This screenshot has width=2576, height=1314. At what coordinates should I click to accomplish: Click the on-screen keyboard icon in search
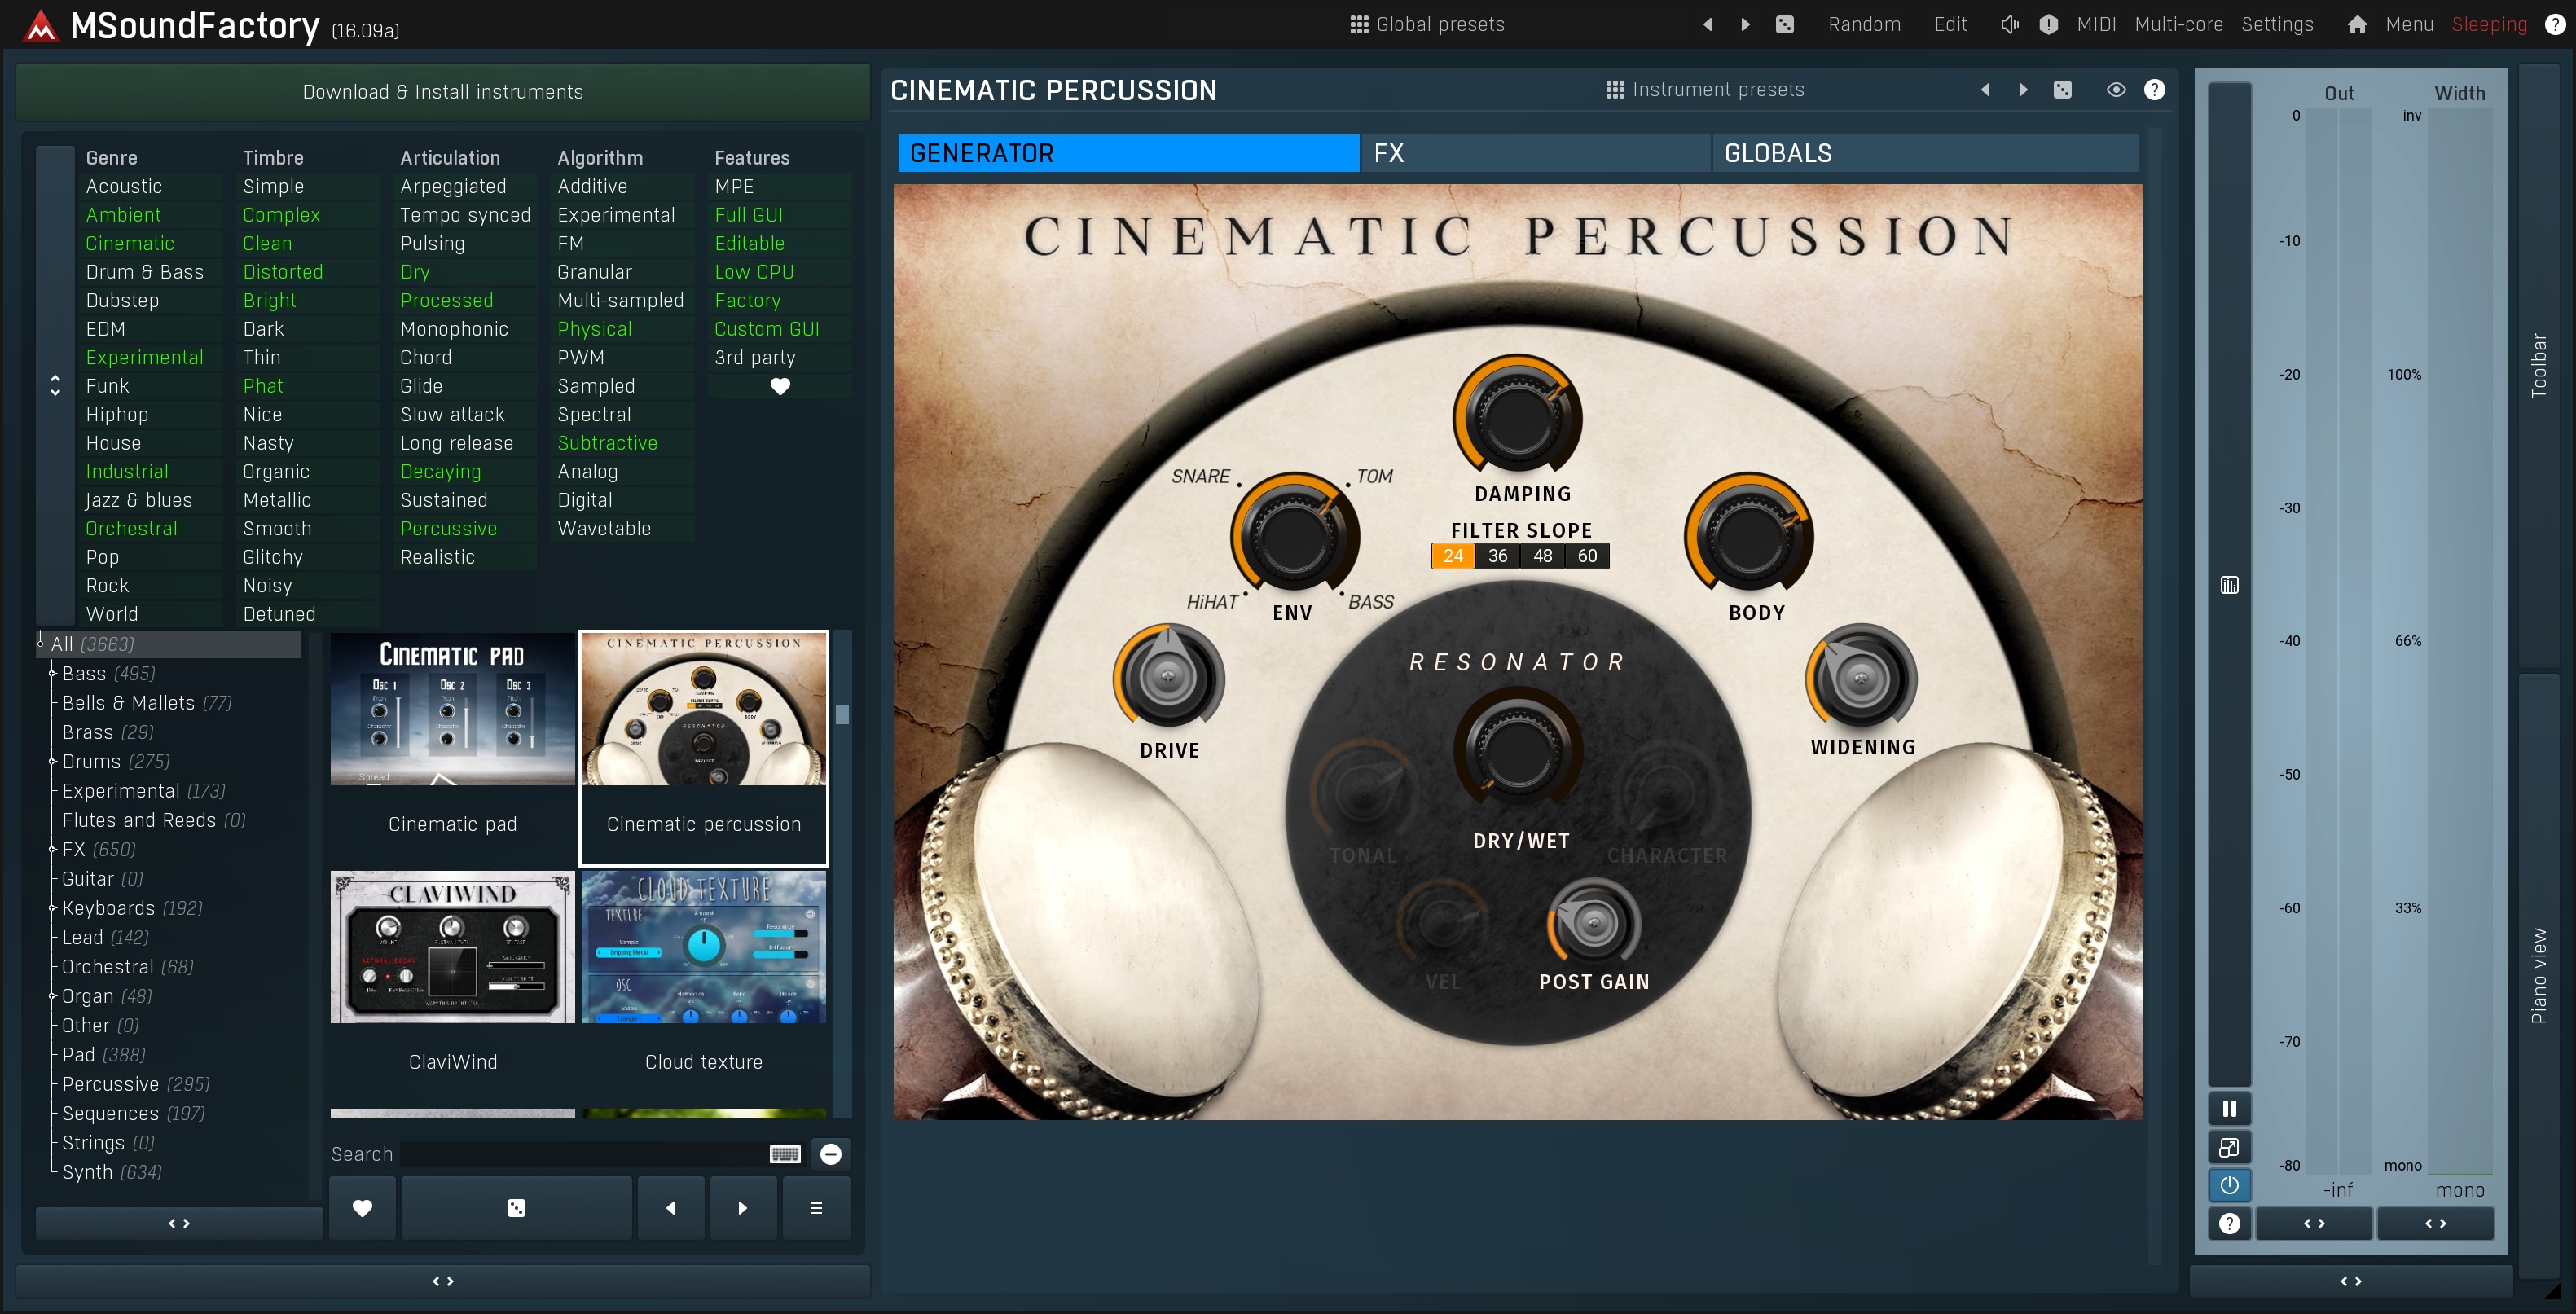point(785,1154)
